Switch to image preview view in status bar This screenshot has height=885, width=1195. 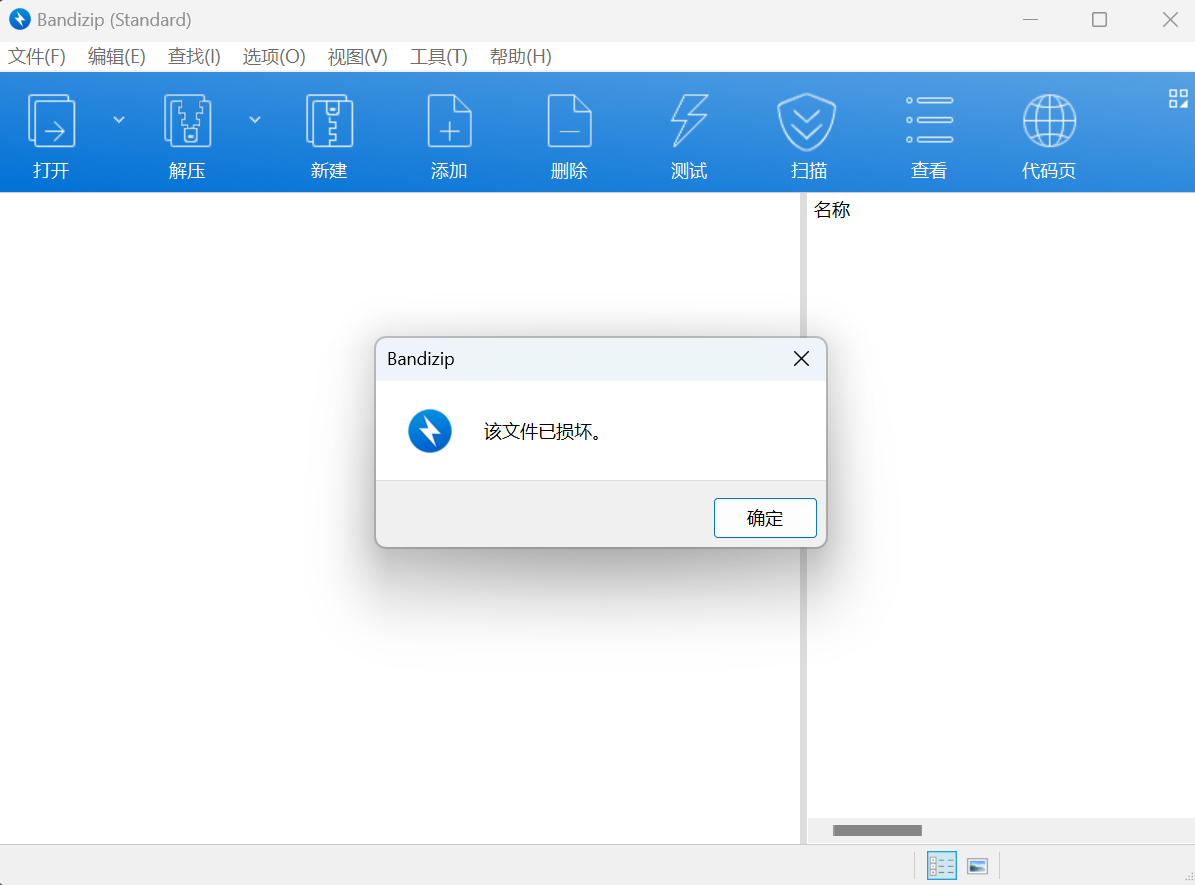[977, 866]
